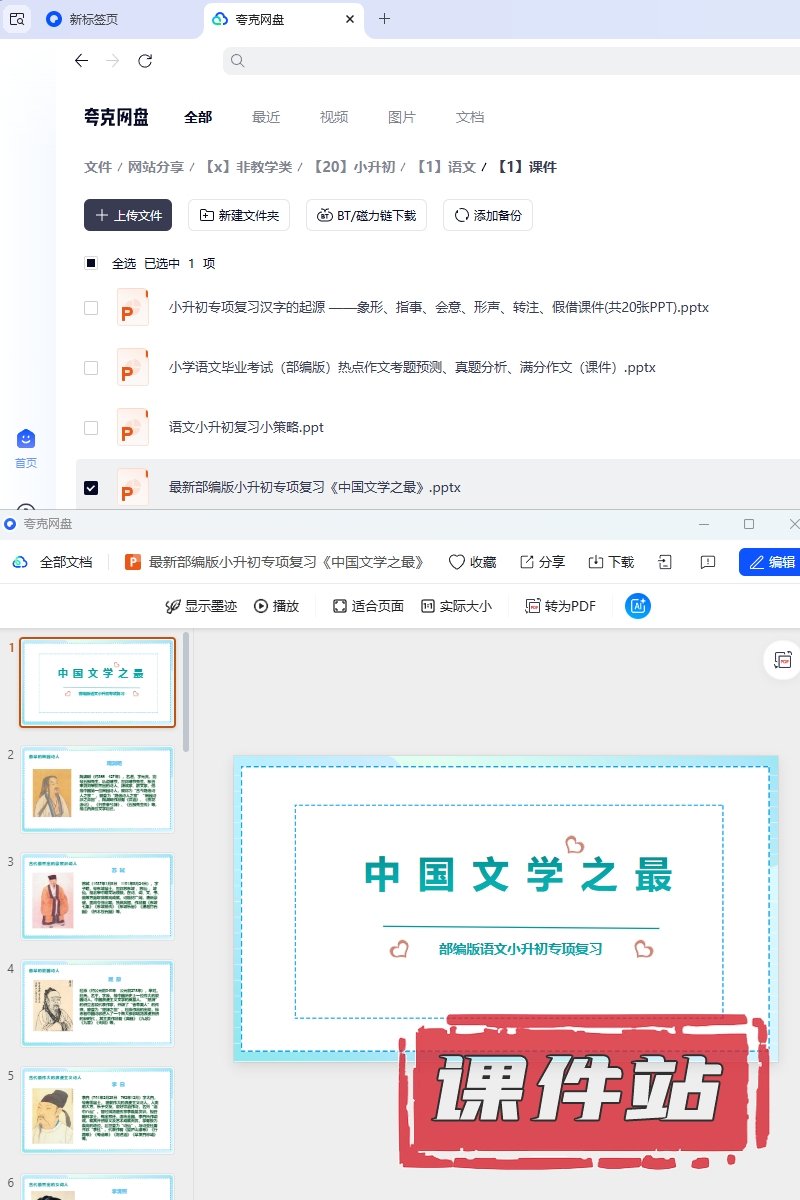
Task: Click the blue 编辑 edit button
Action: (x=769, y=562)
